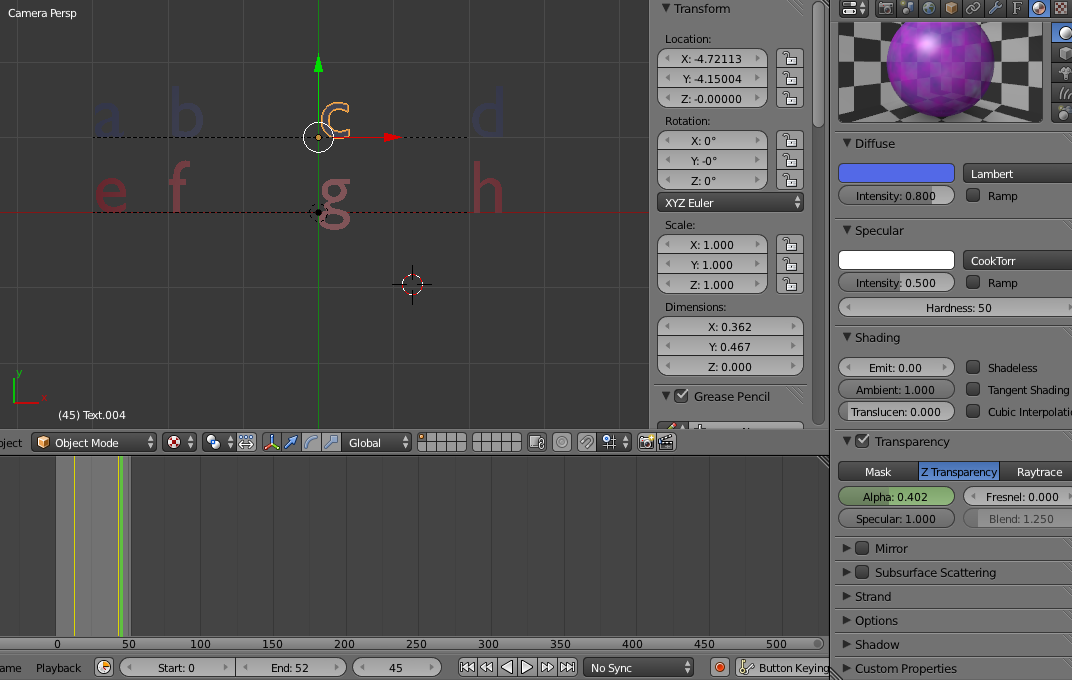The height and width of the screenshot is (680, 1072).
Task: Enable Shadeless checkbox
Action: tap(973, 367)
